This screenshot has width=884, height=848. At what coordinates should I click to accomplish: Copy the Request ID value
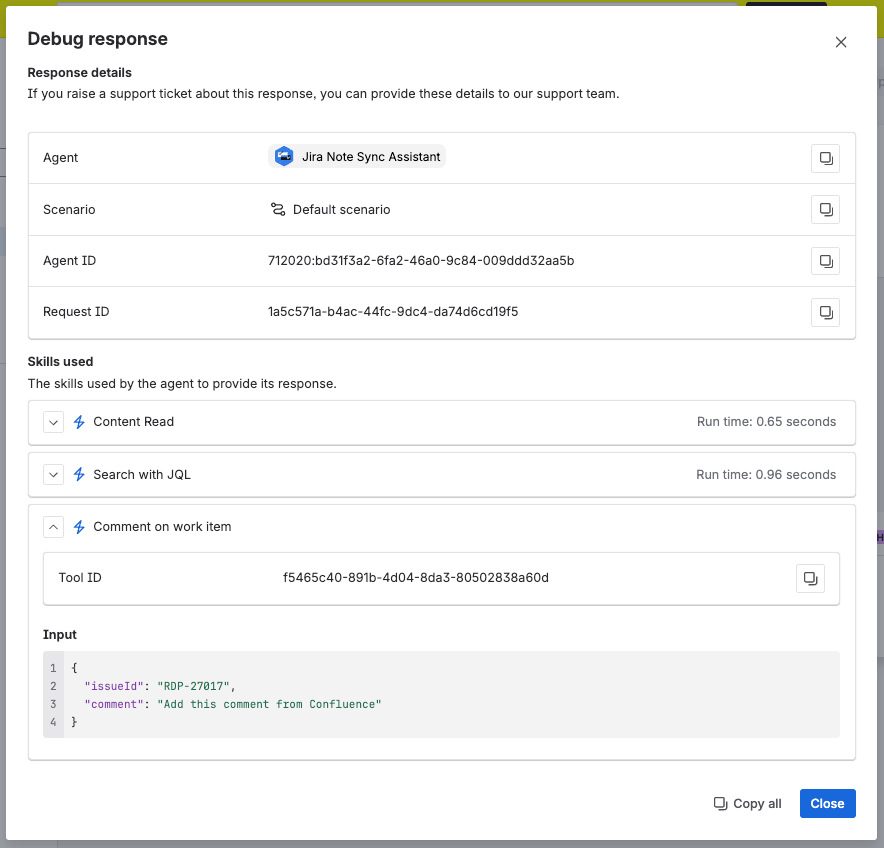(x=825, y=312)
